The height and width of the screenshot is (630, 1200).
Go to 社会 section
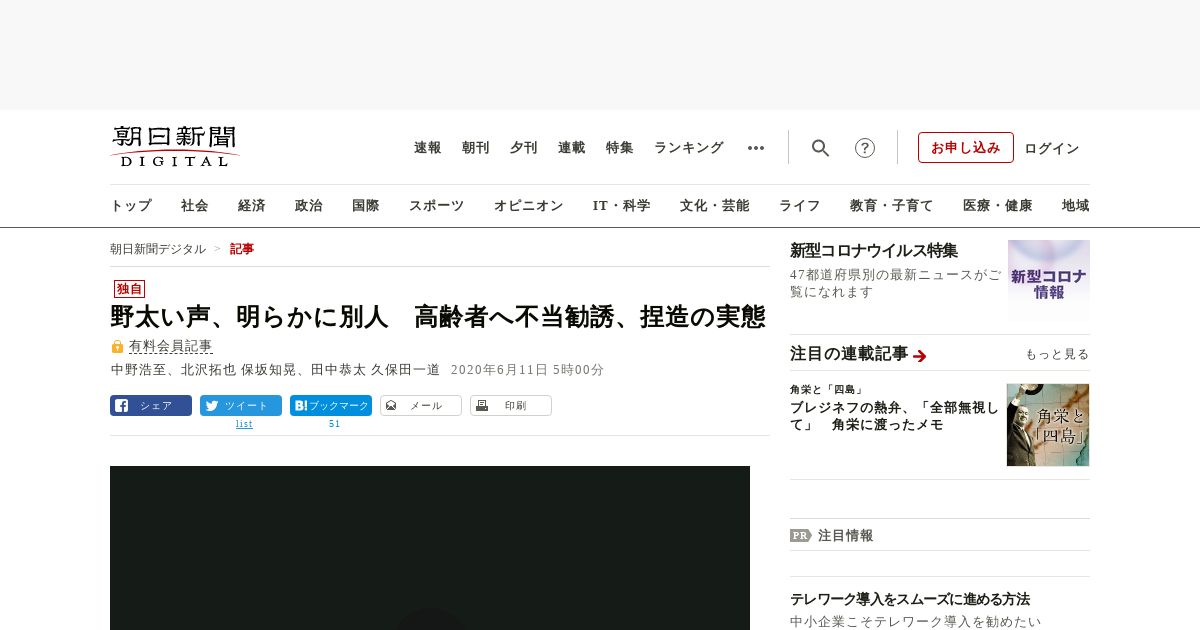pyautogui.click(x=195, y=205)
